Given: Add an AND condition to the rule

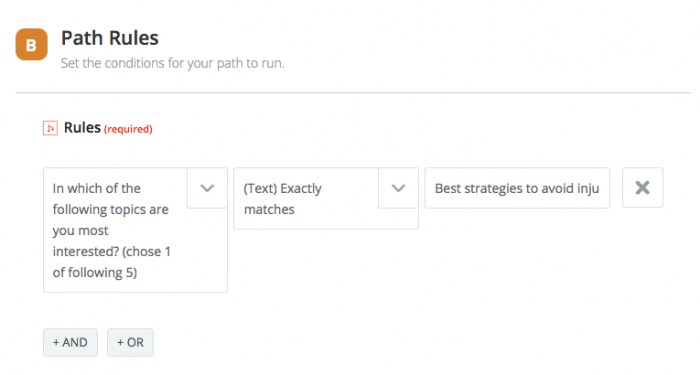Looking at the screenshot, I should point(70,342).
